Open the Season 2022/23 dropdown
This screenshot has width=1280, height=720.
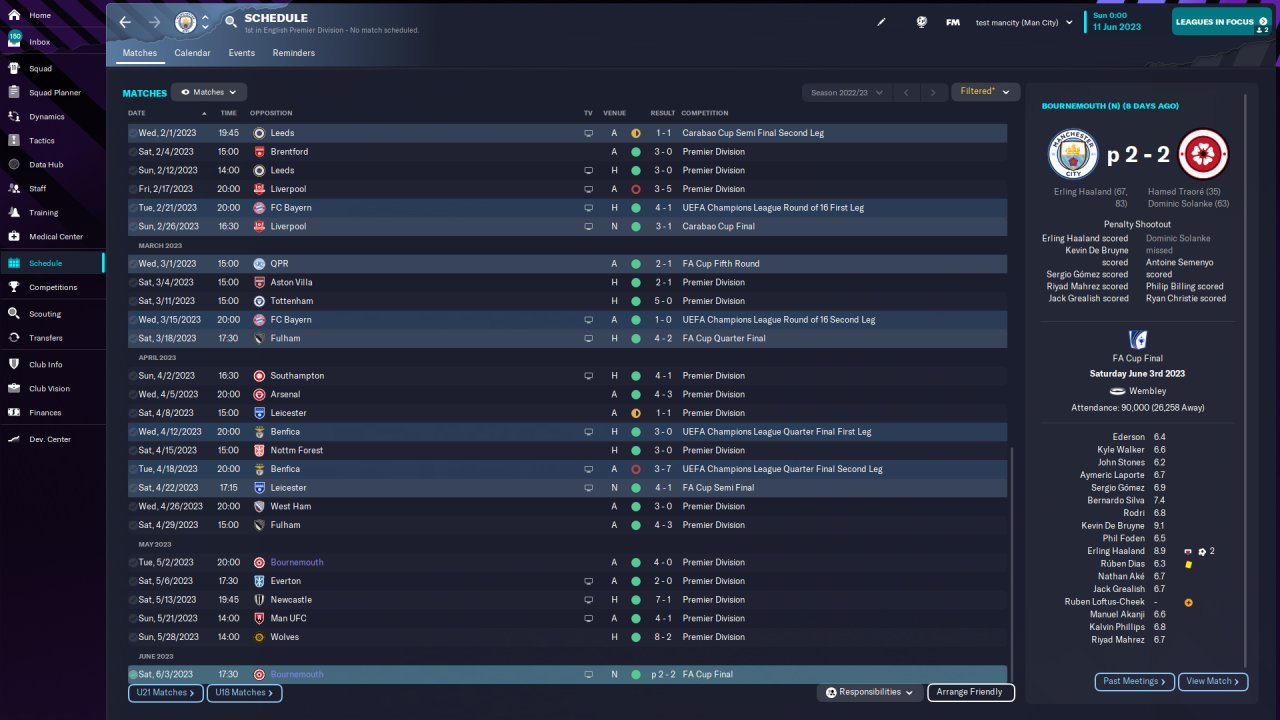coord(847,92)
